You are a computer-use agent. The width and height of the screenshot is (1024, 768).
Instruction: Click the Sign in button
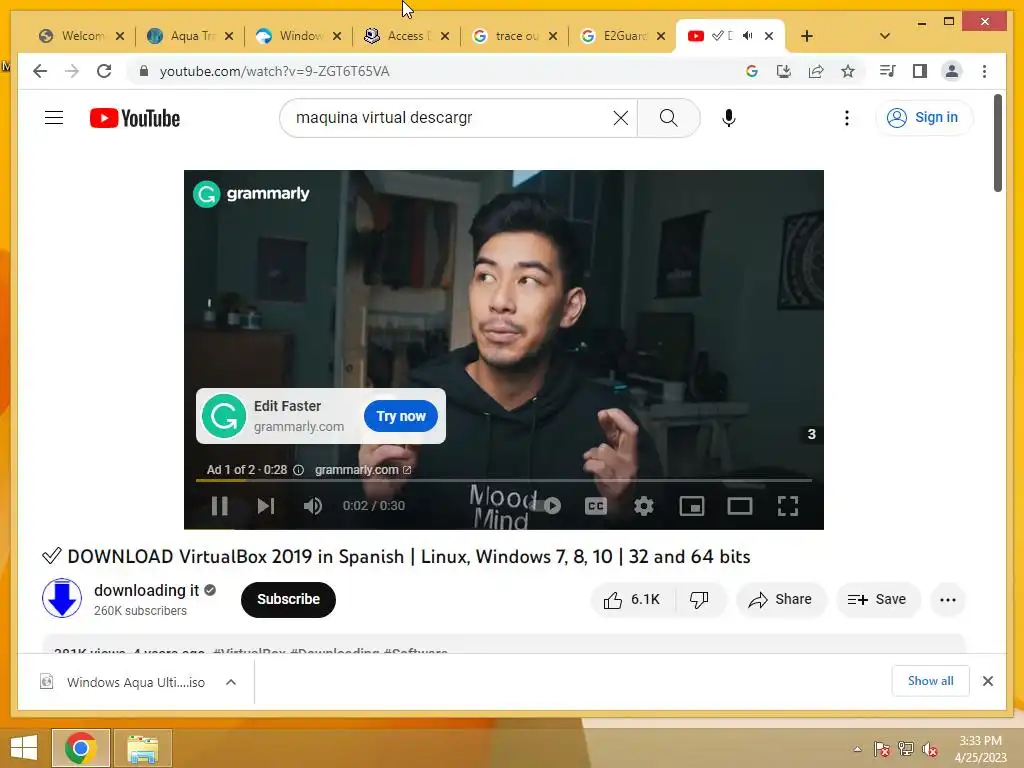click(923, 118)
